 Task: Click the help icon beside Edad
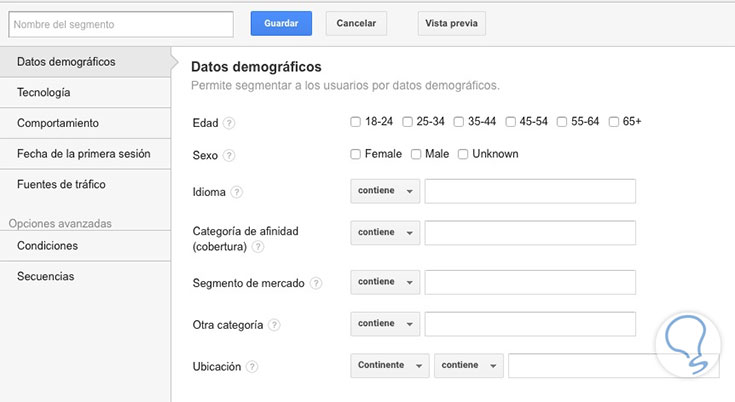229,123
